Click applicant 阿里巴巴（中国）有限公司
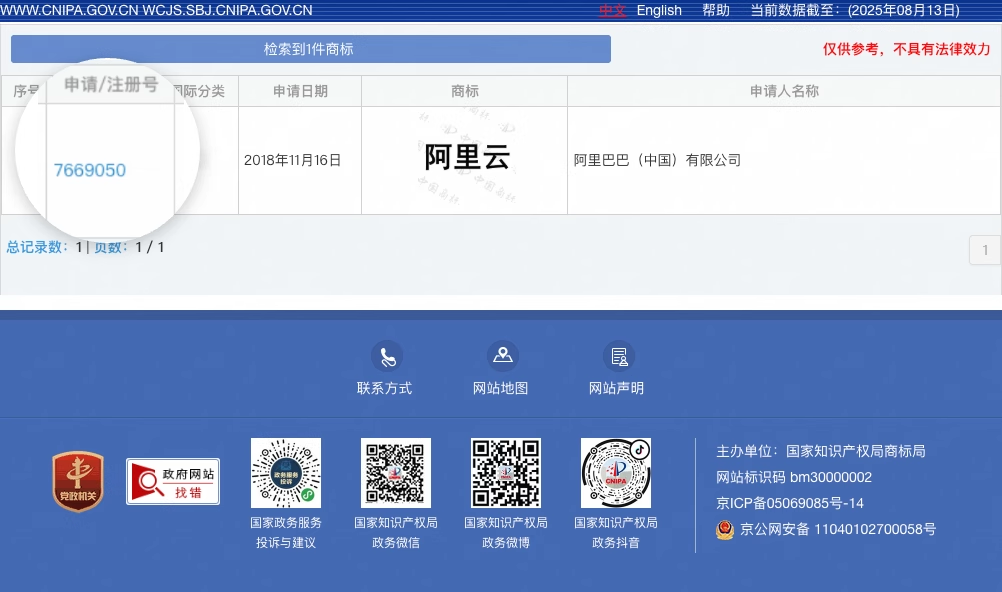The width and height of the screenshot is (1002, 592). coord(658,160)
